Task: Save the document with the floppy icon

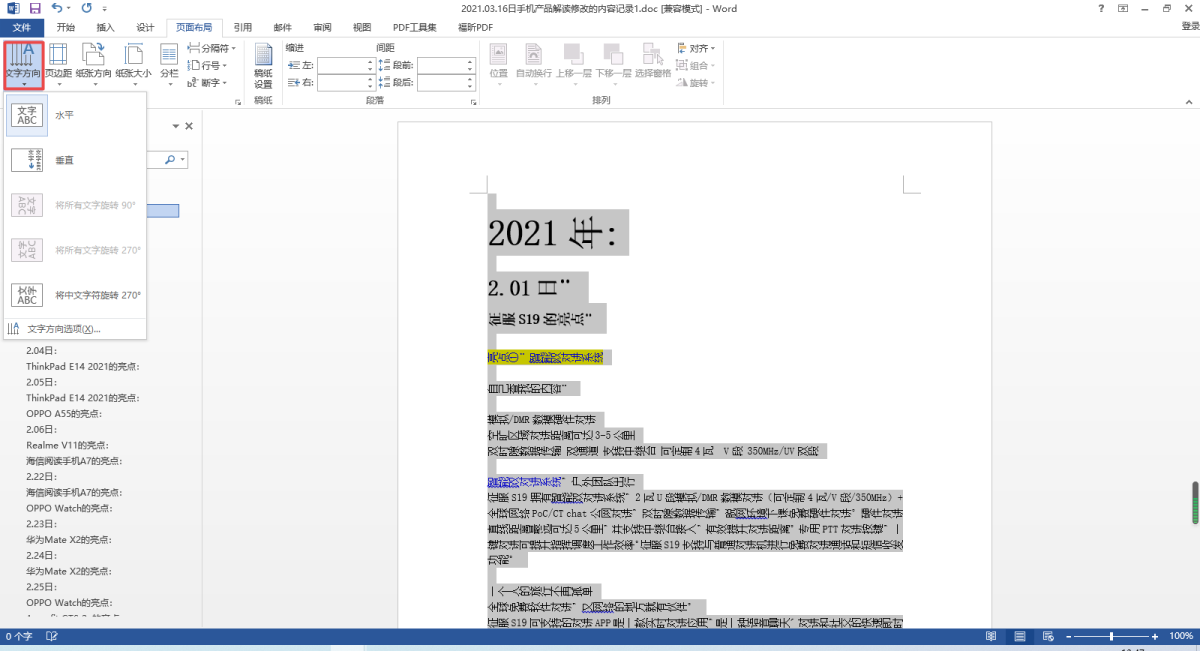Action: (35, 8)
